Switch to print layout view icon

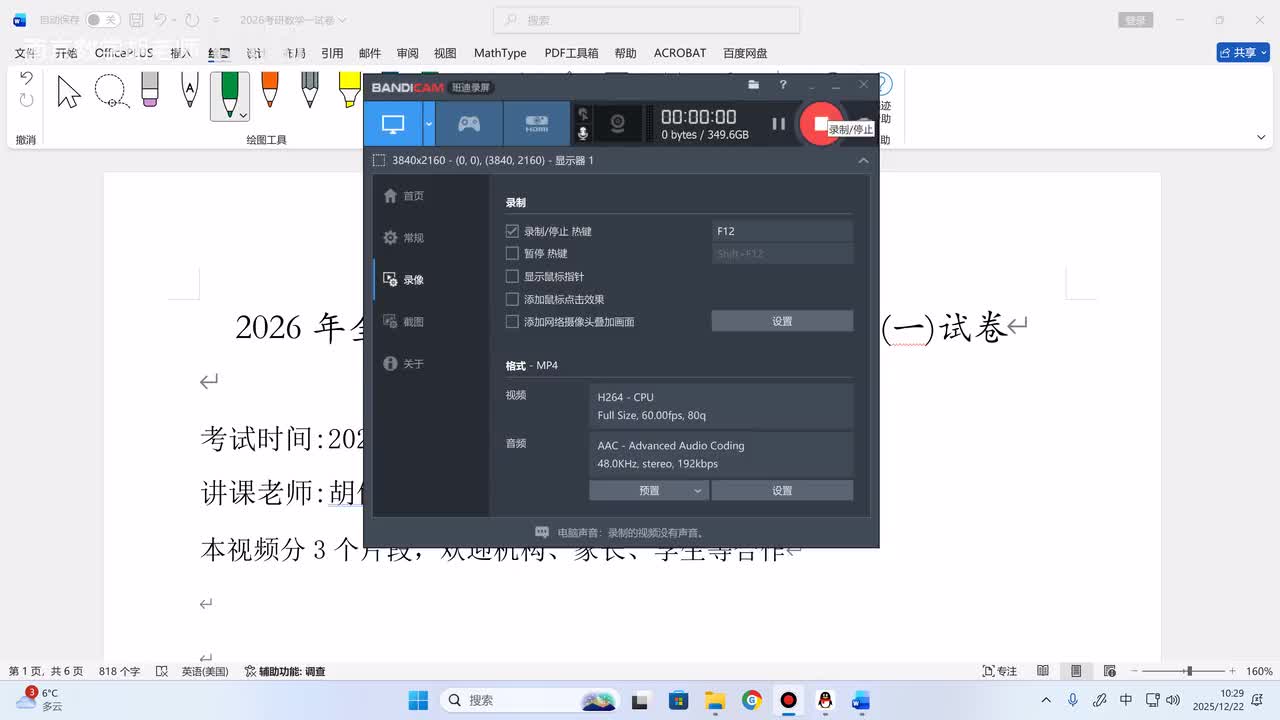pos(1076,671)
